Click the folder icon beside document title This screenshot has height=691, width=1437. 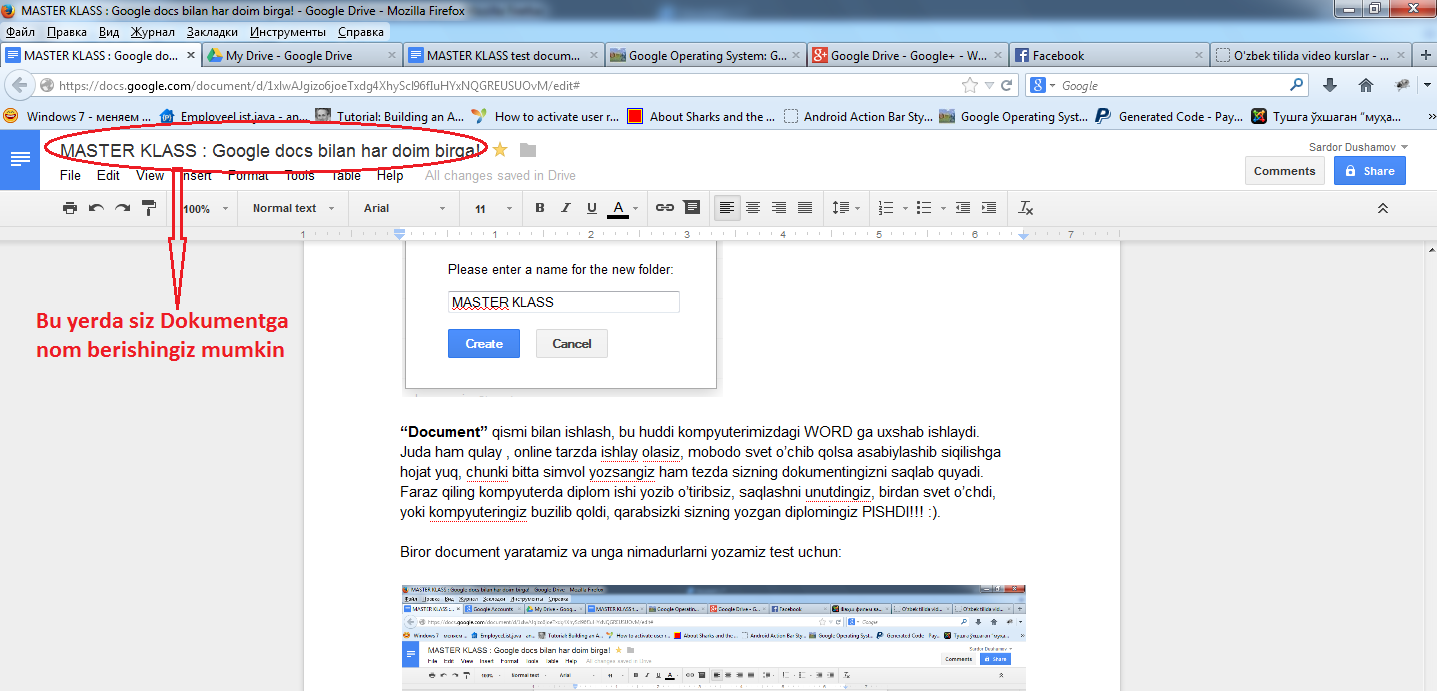(528, 150)
